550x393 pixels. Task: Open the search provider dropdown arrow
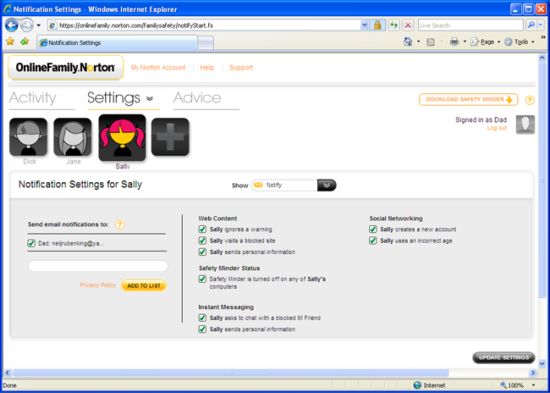click(x=541, y=25)
